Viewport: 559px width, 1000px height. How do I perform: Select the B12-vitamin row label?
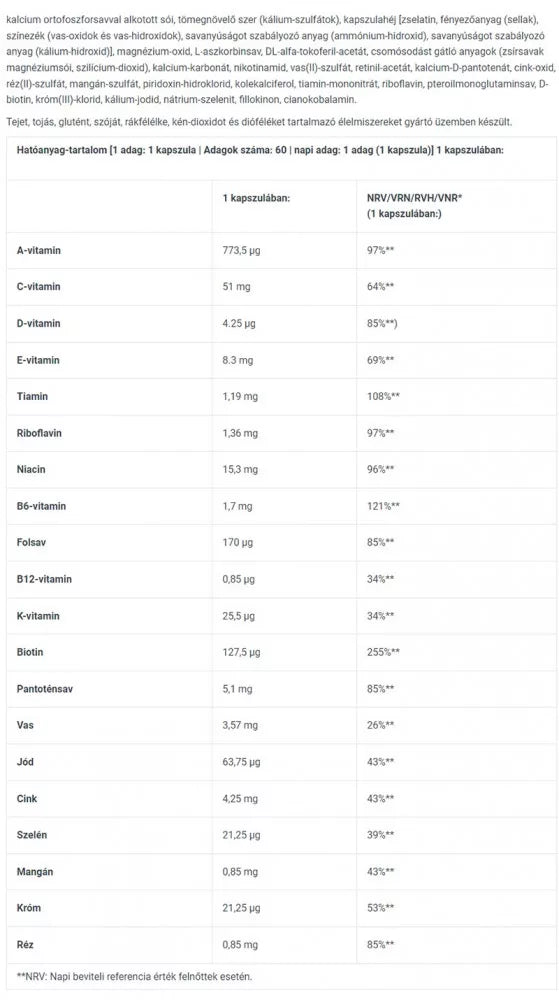click(44, 579)
